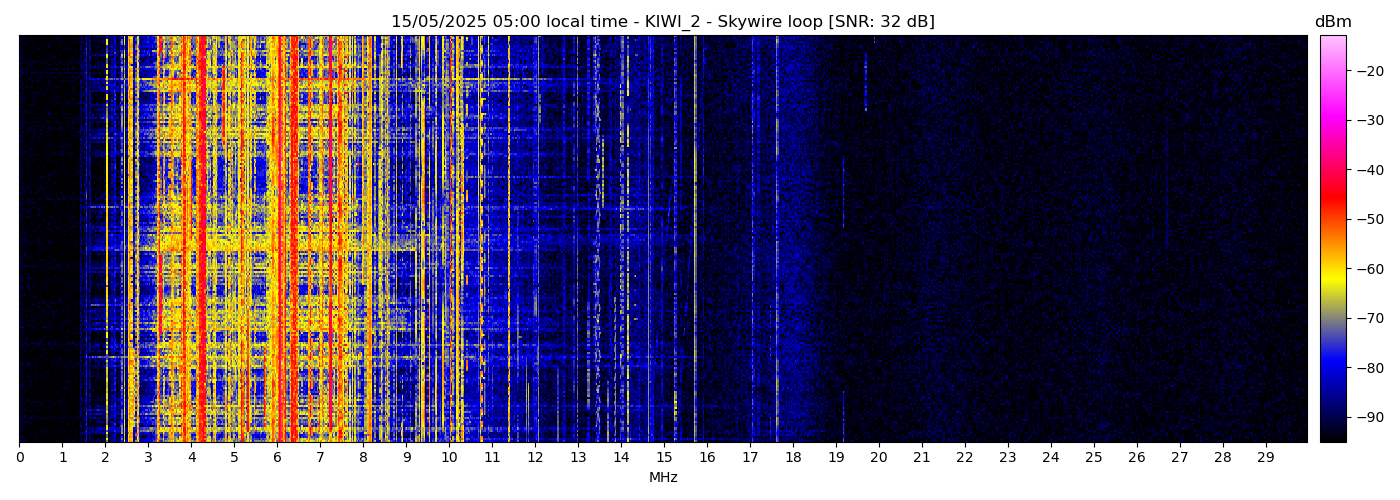Pick the yellow band on the colorbar
The width and height of the screenshot is (1400, 500).
pyautogui.click(x=1332, y=280)
